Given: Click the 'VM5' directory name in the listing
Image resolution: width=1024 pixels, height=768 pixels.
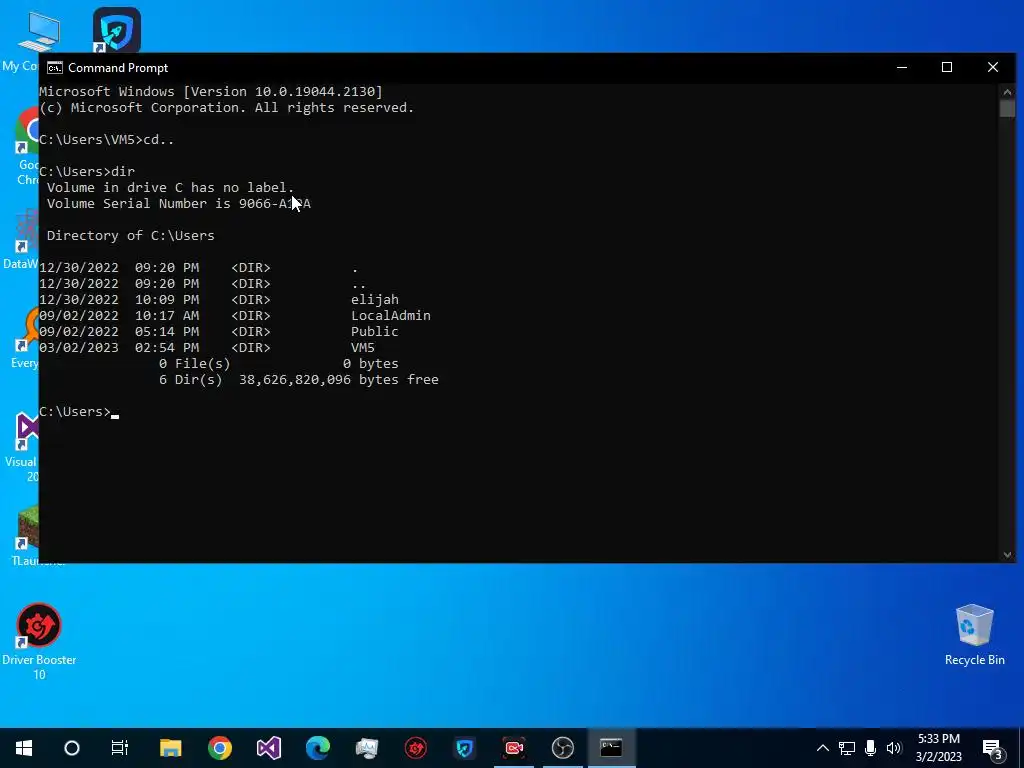Looking at the screenshot, I should pyautogui.click(x=362, y=347).
